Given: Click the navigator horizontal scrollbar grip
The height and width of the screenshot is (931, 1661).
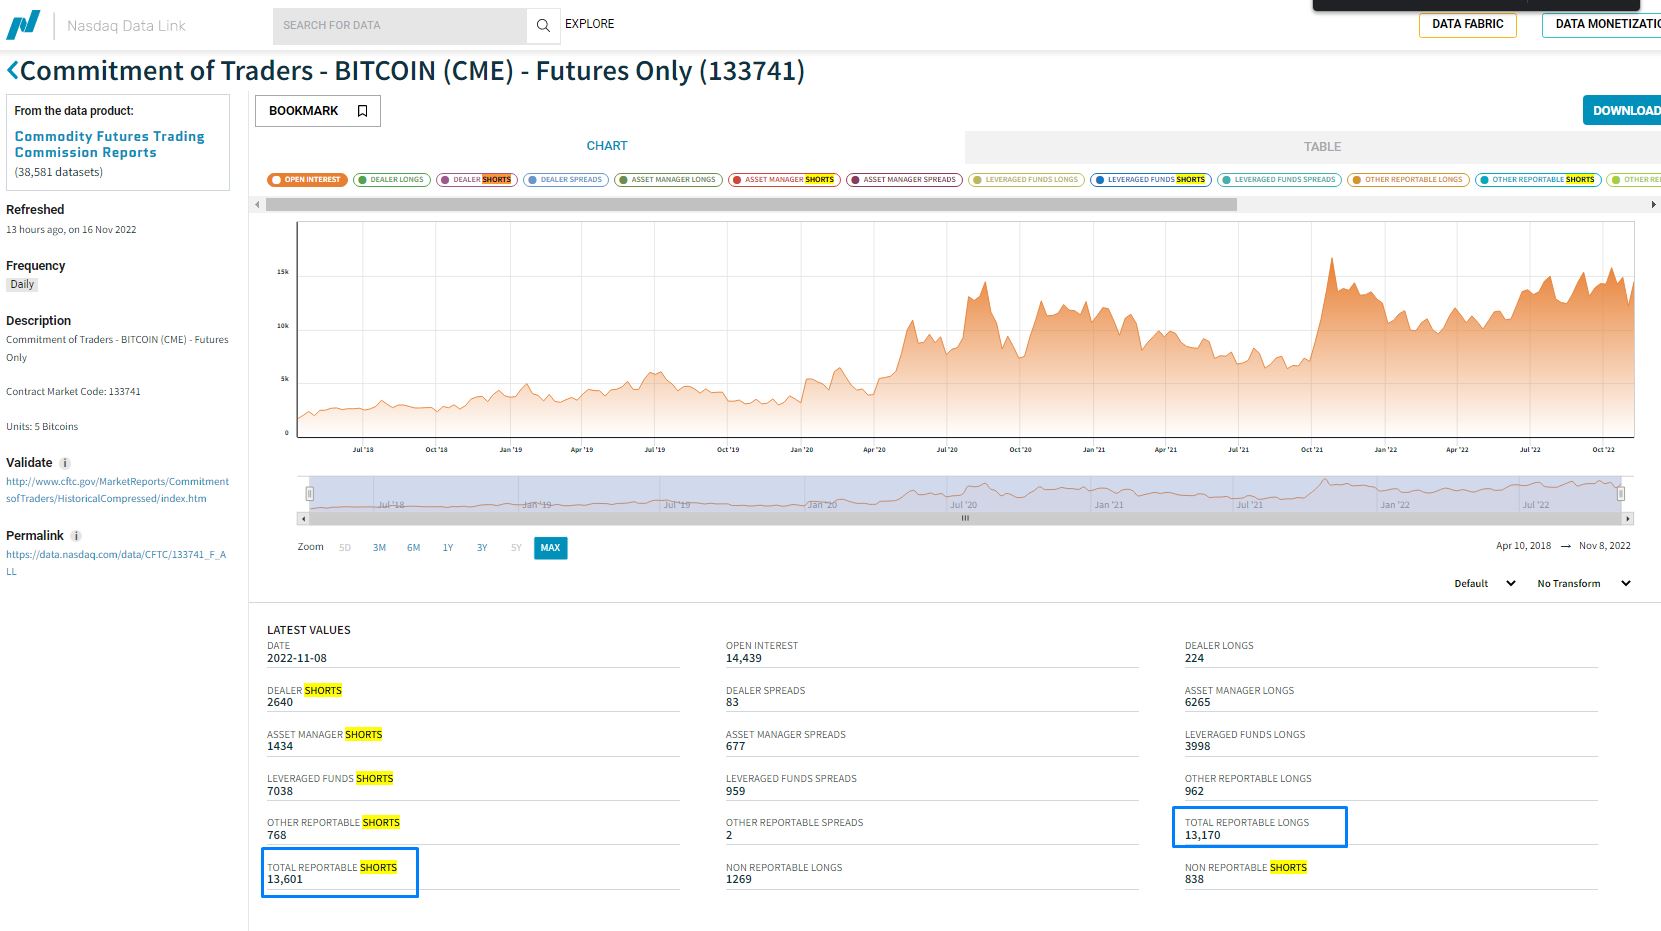Looking at the screenshot, I should pyautogui.click(x=965, y=519).
